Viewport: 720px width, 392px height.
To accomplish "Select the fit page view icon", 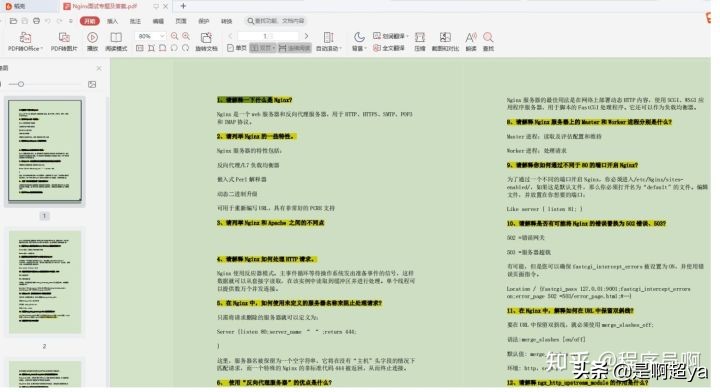I will [x=163, y=48].
